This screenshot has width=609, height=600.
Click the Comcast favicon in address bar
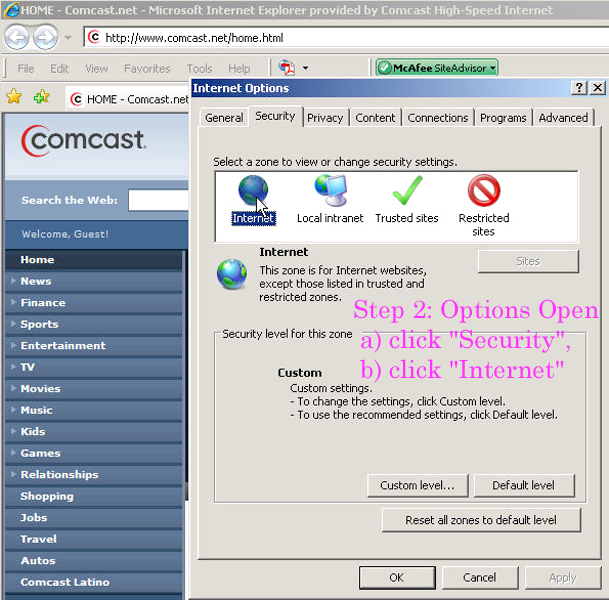point(94,37)
